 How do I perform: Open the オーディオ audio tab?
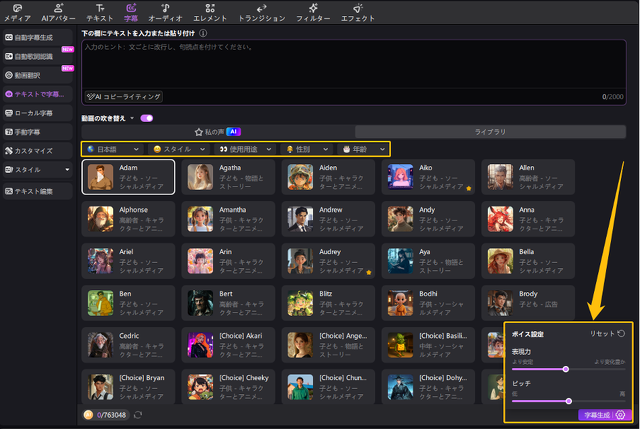tap(165, 13)
